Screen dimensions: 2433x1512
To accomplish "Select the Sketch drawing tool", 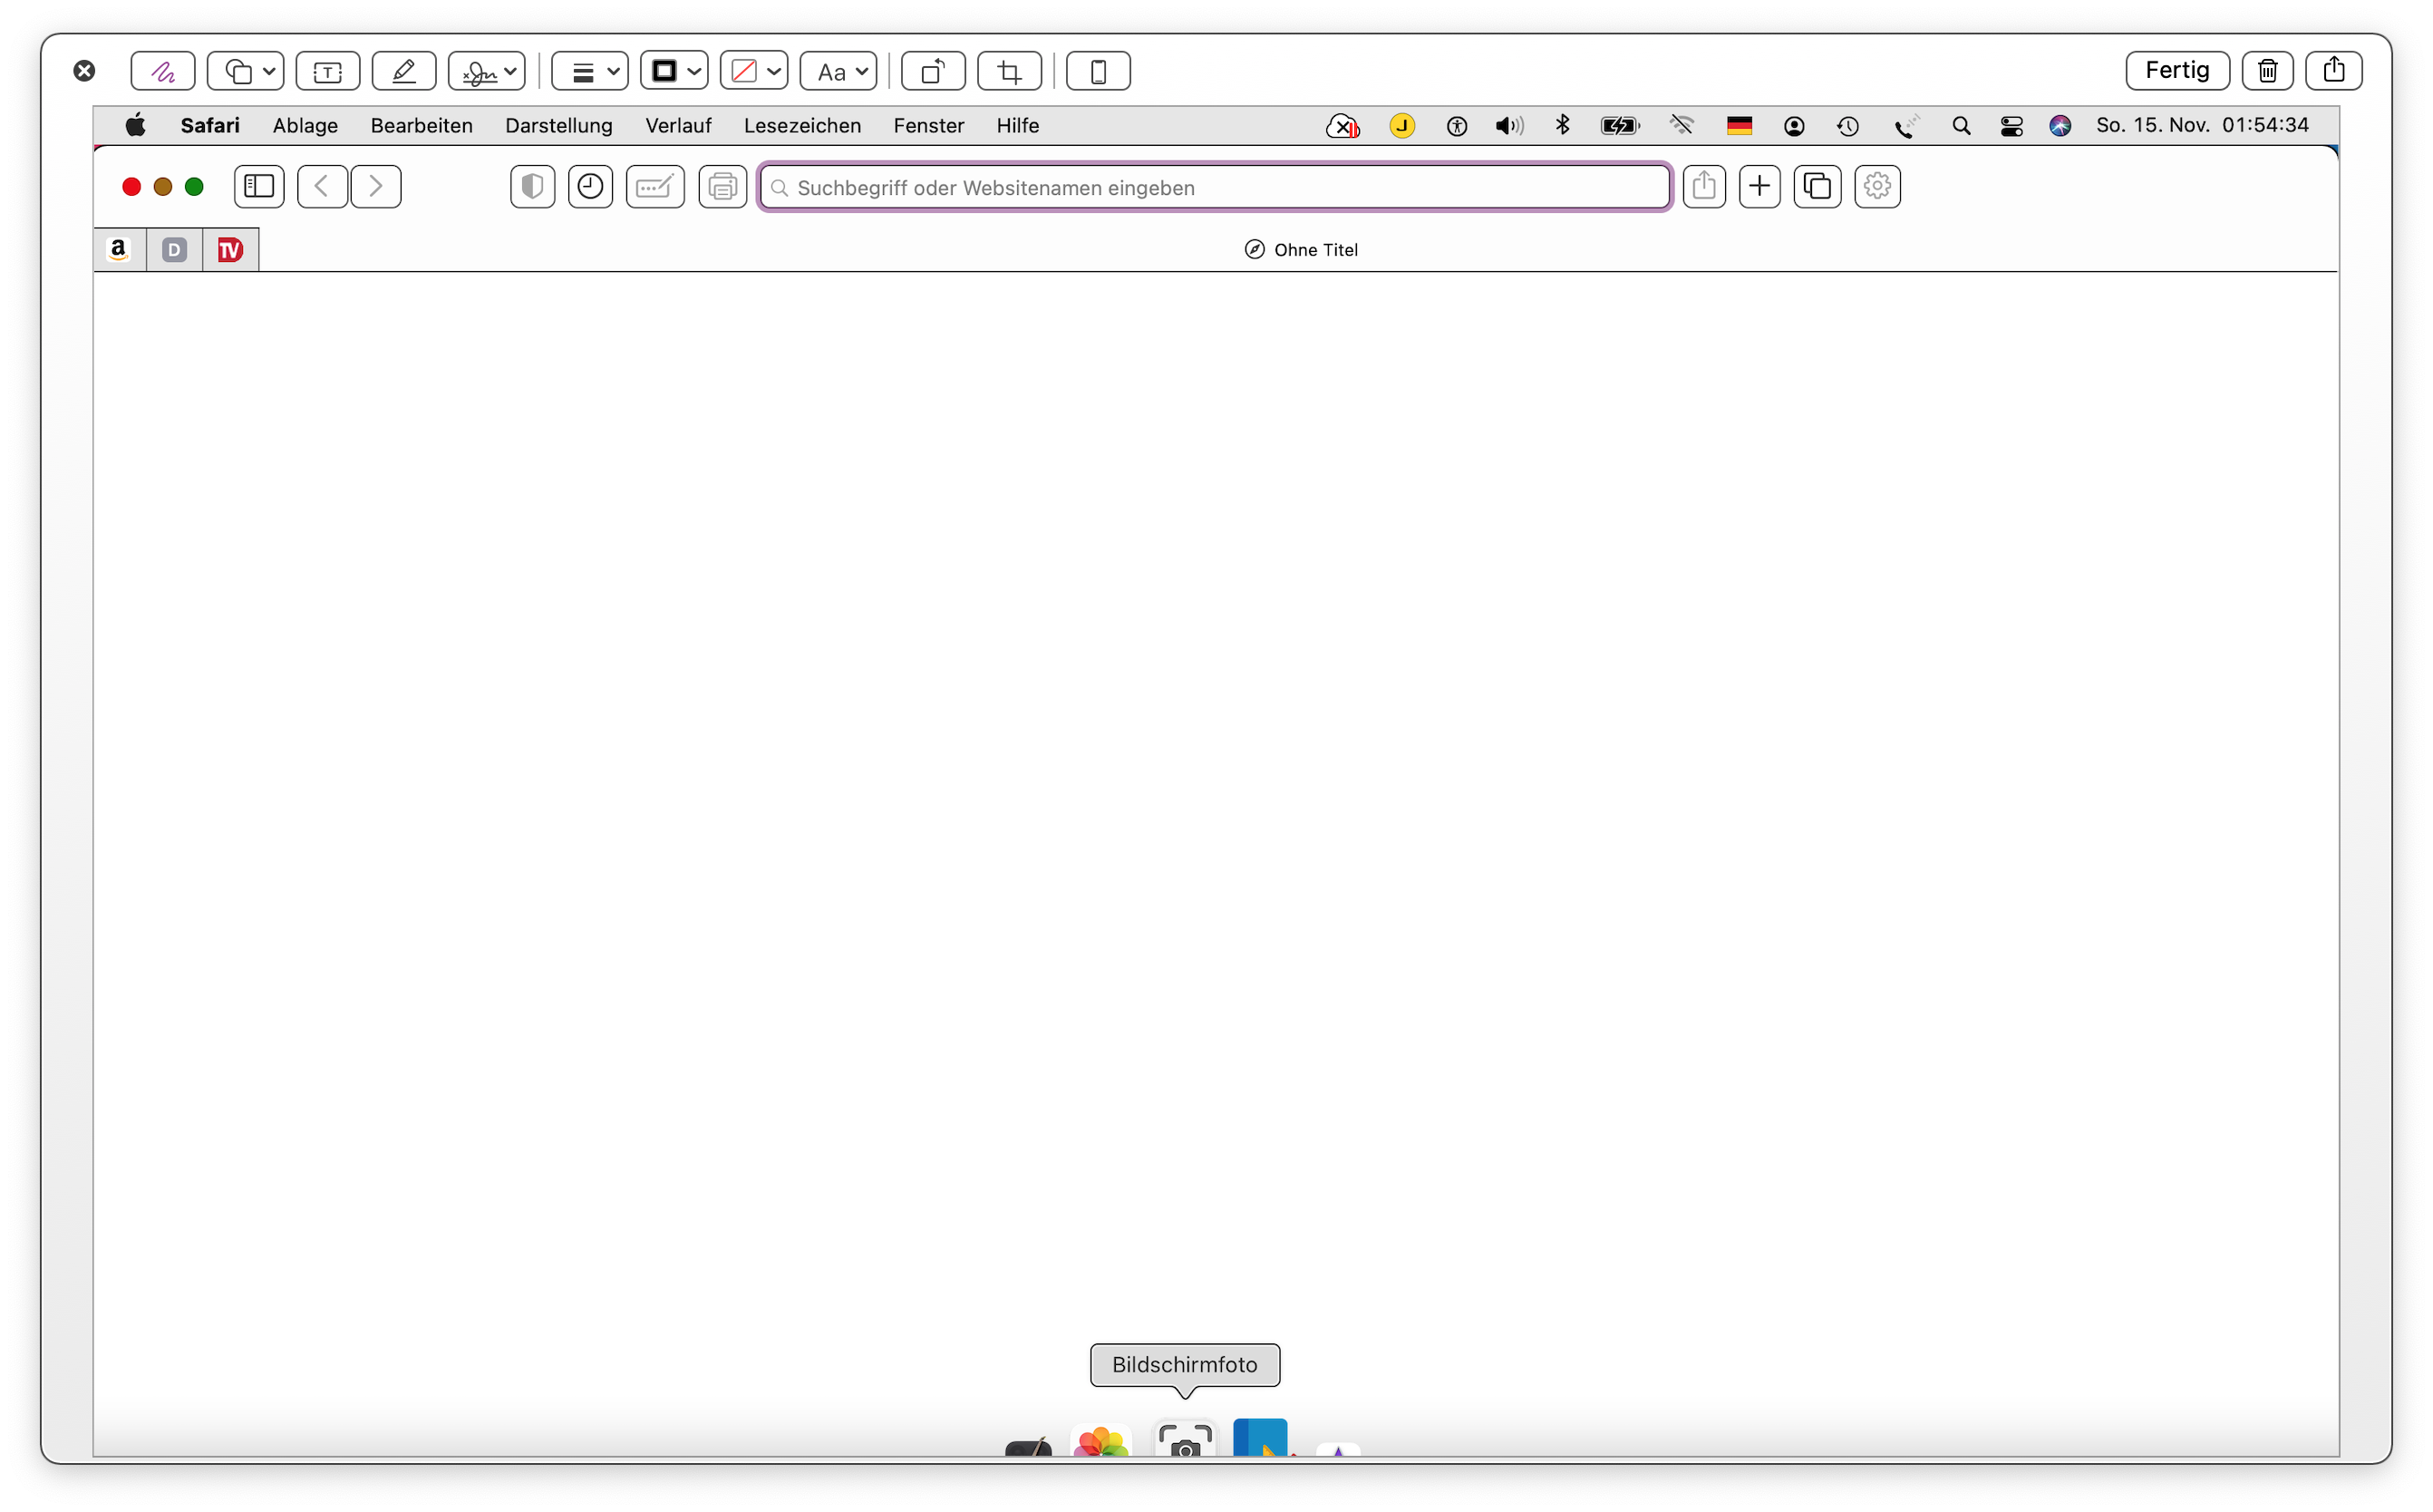I will [162, 71].
